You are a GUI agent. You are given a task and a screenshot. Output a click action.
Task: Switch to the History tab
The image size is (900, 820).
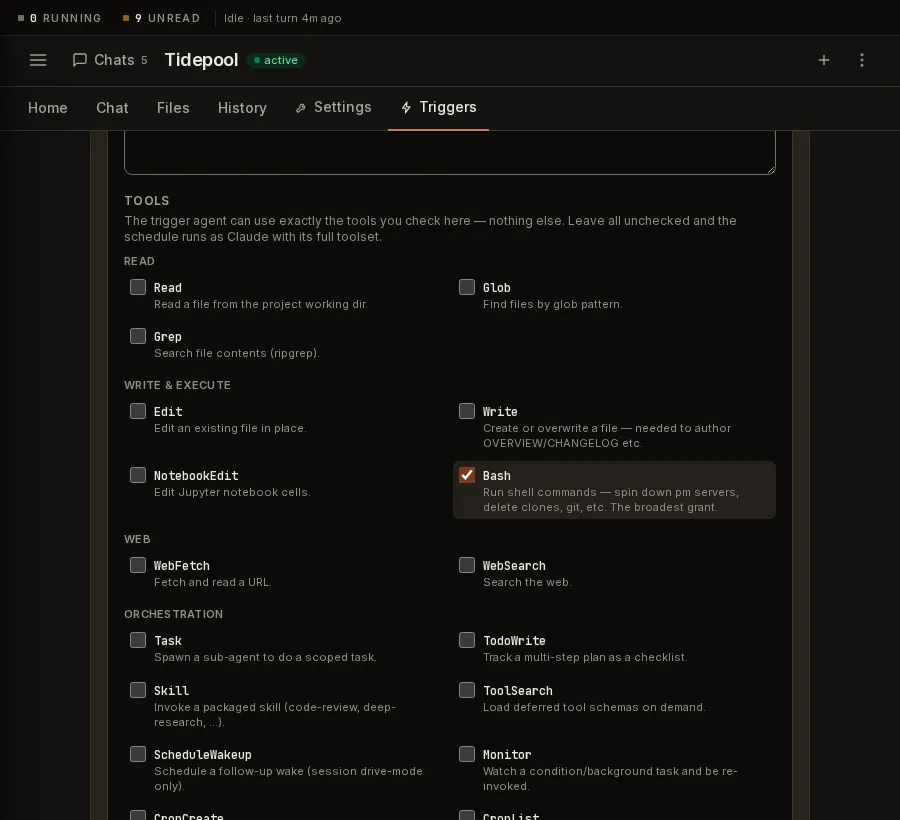coord(242,108)
